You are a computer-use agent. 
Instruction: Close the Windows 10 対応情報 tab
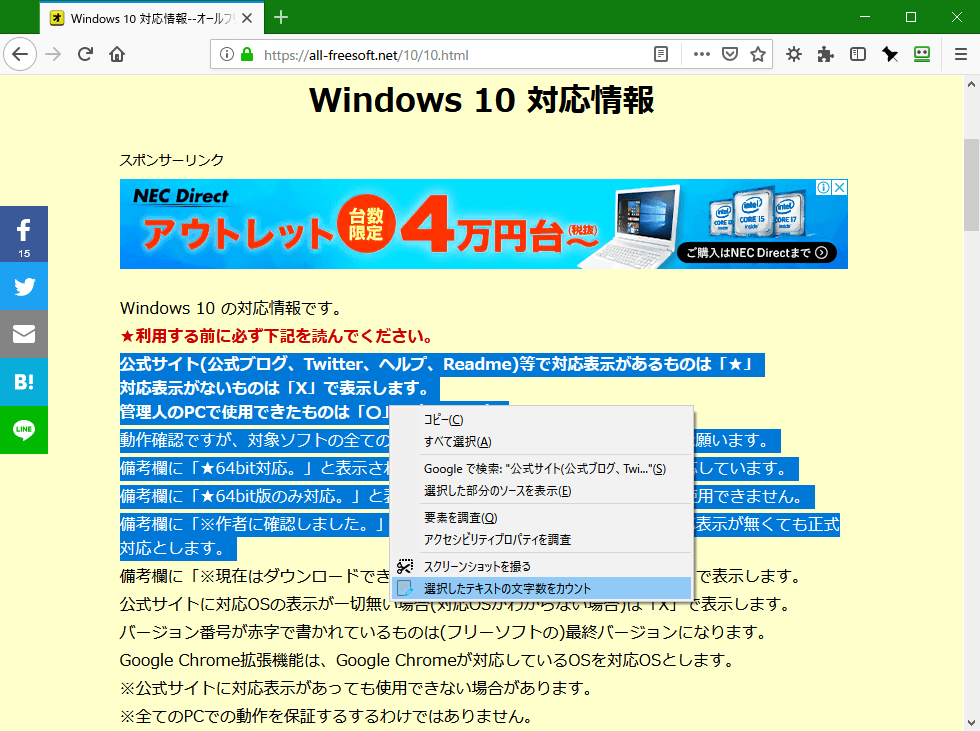point(247,18)
